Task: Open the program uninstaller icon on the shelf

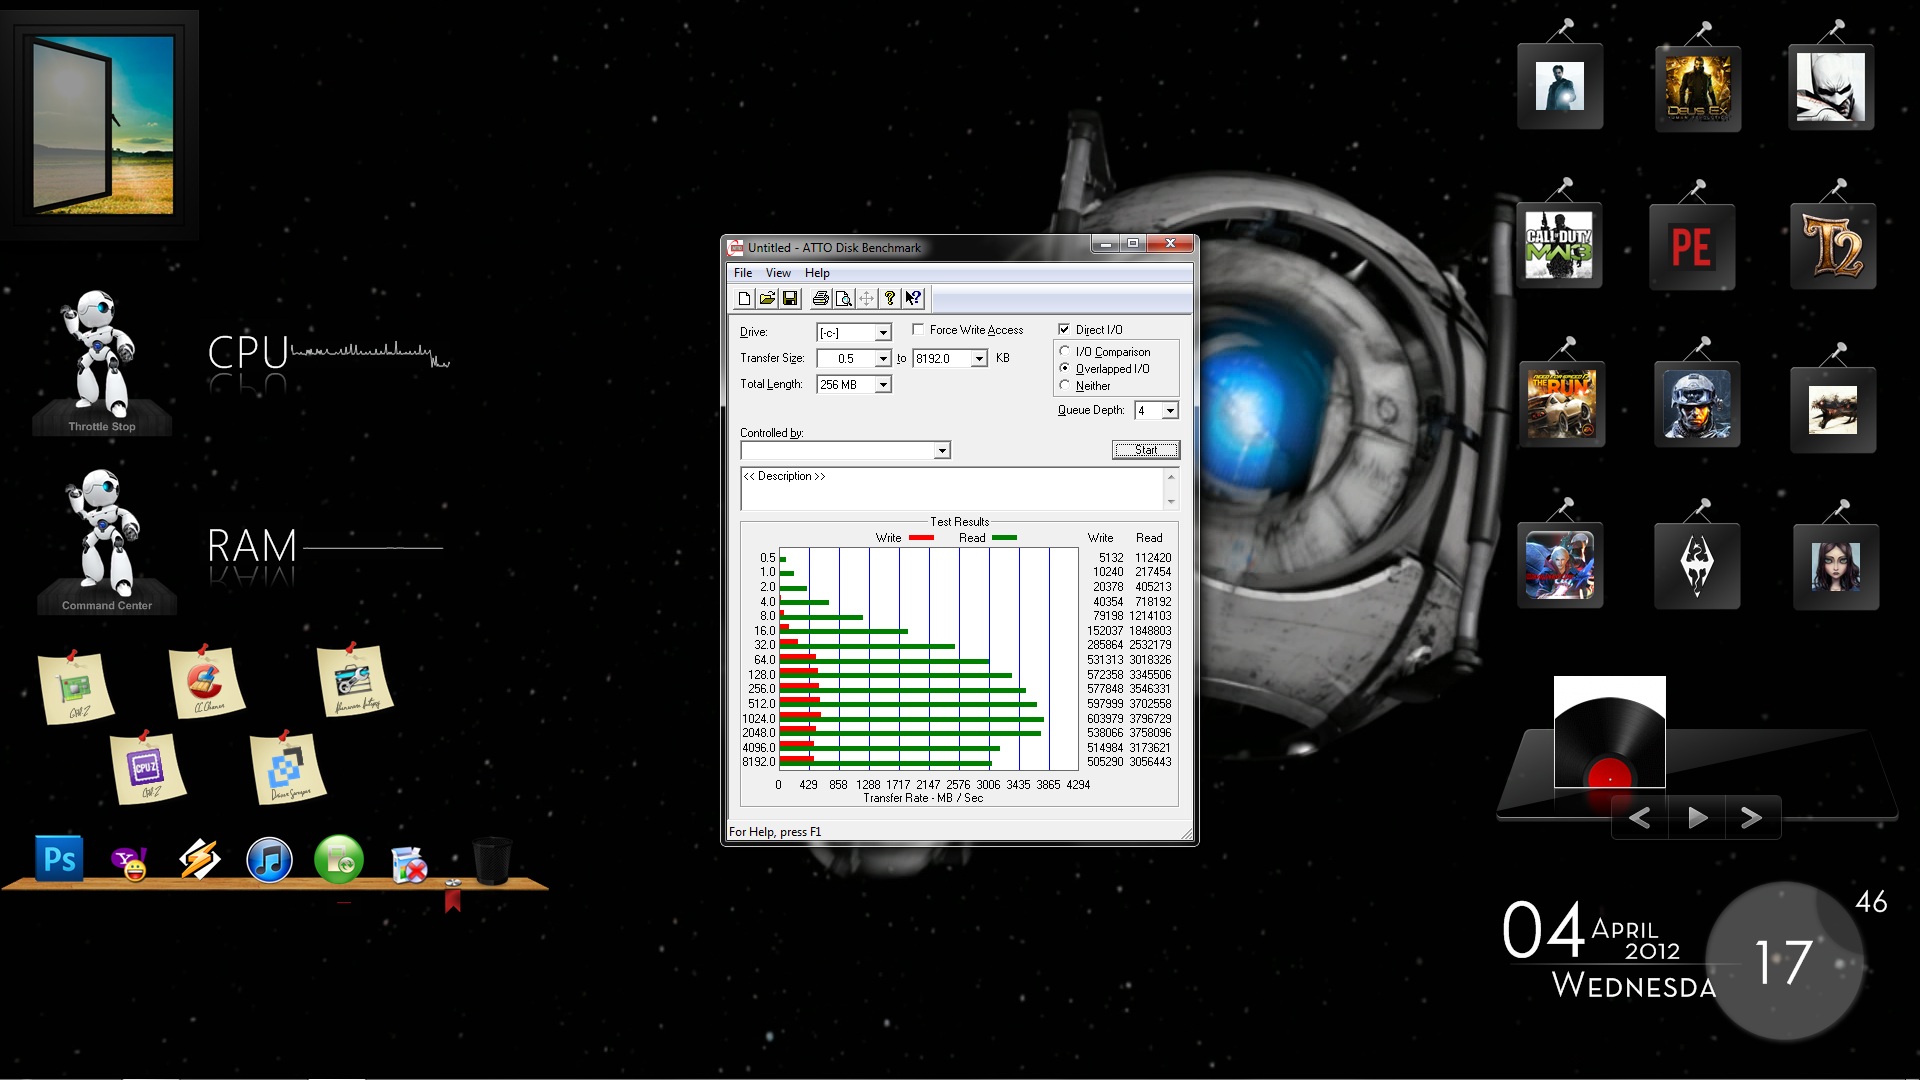Action: 409,864
